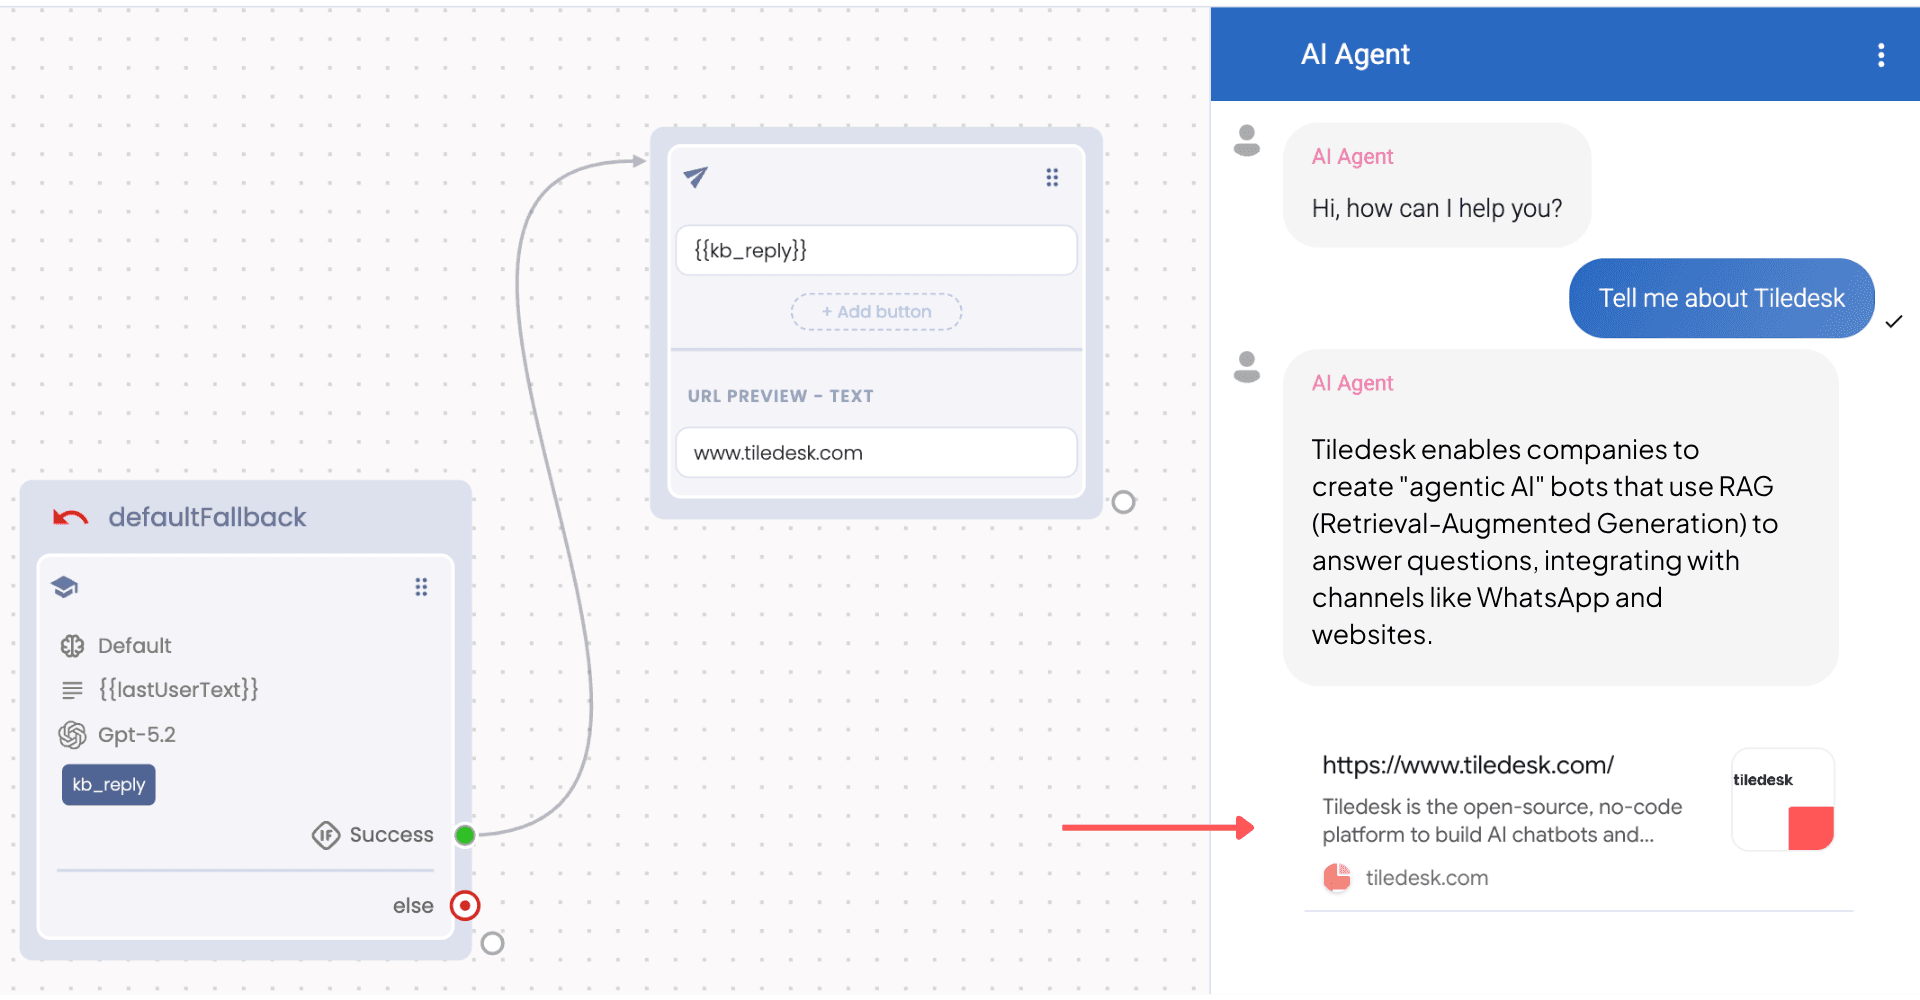
Task: Grab the reply block drag handle dots
Action: (1052, 178)
